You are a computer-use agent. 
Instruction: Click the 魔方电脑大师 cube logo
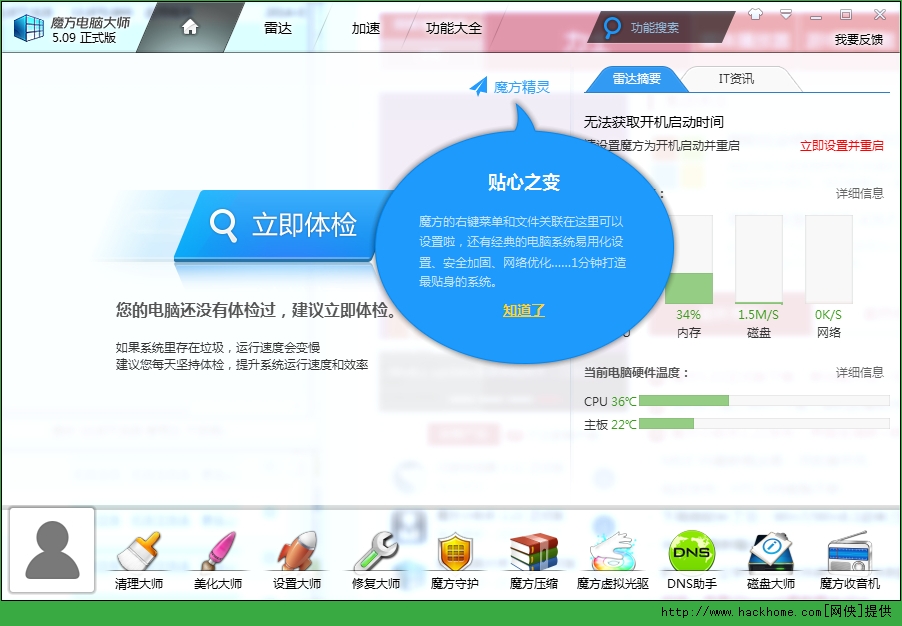(x=28, y=28)
